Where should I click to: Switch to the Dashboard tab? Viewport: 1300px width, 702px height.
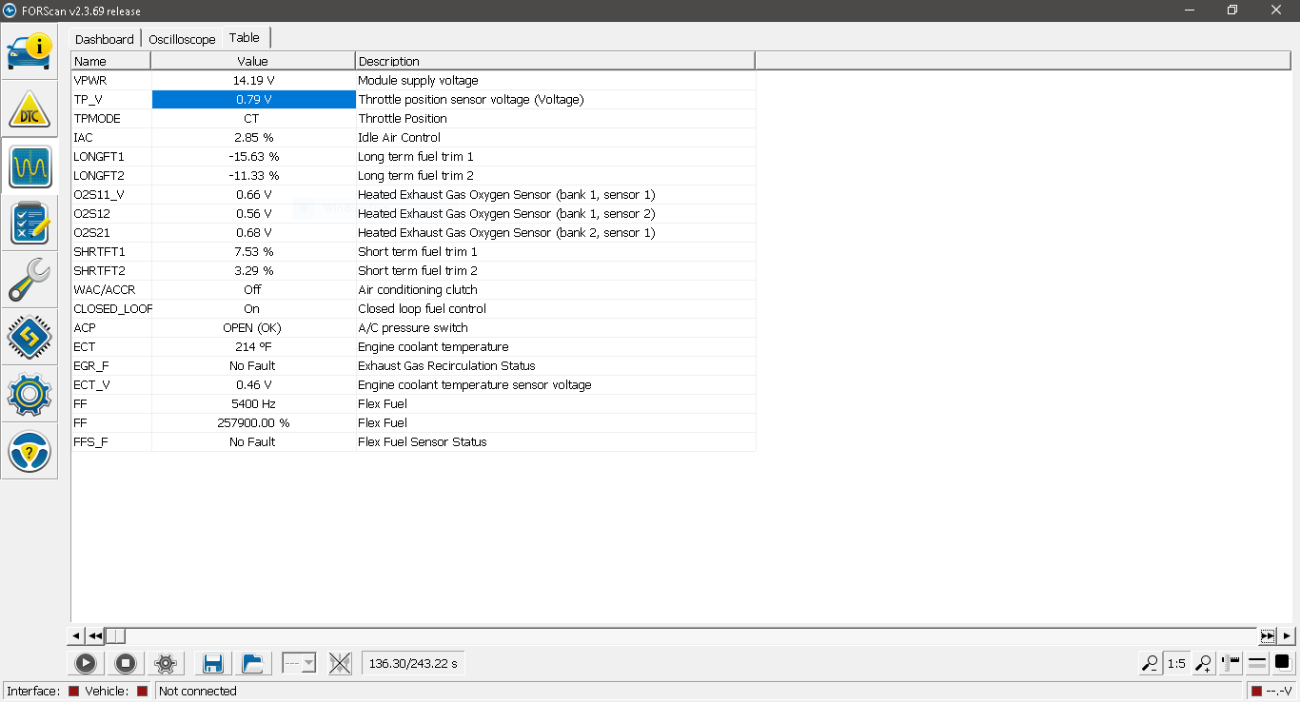point(104,39)
